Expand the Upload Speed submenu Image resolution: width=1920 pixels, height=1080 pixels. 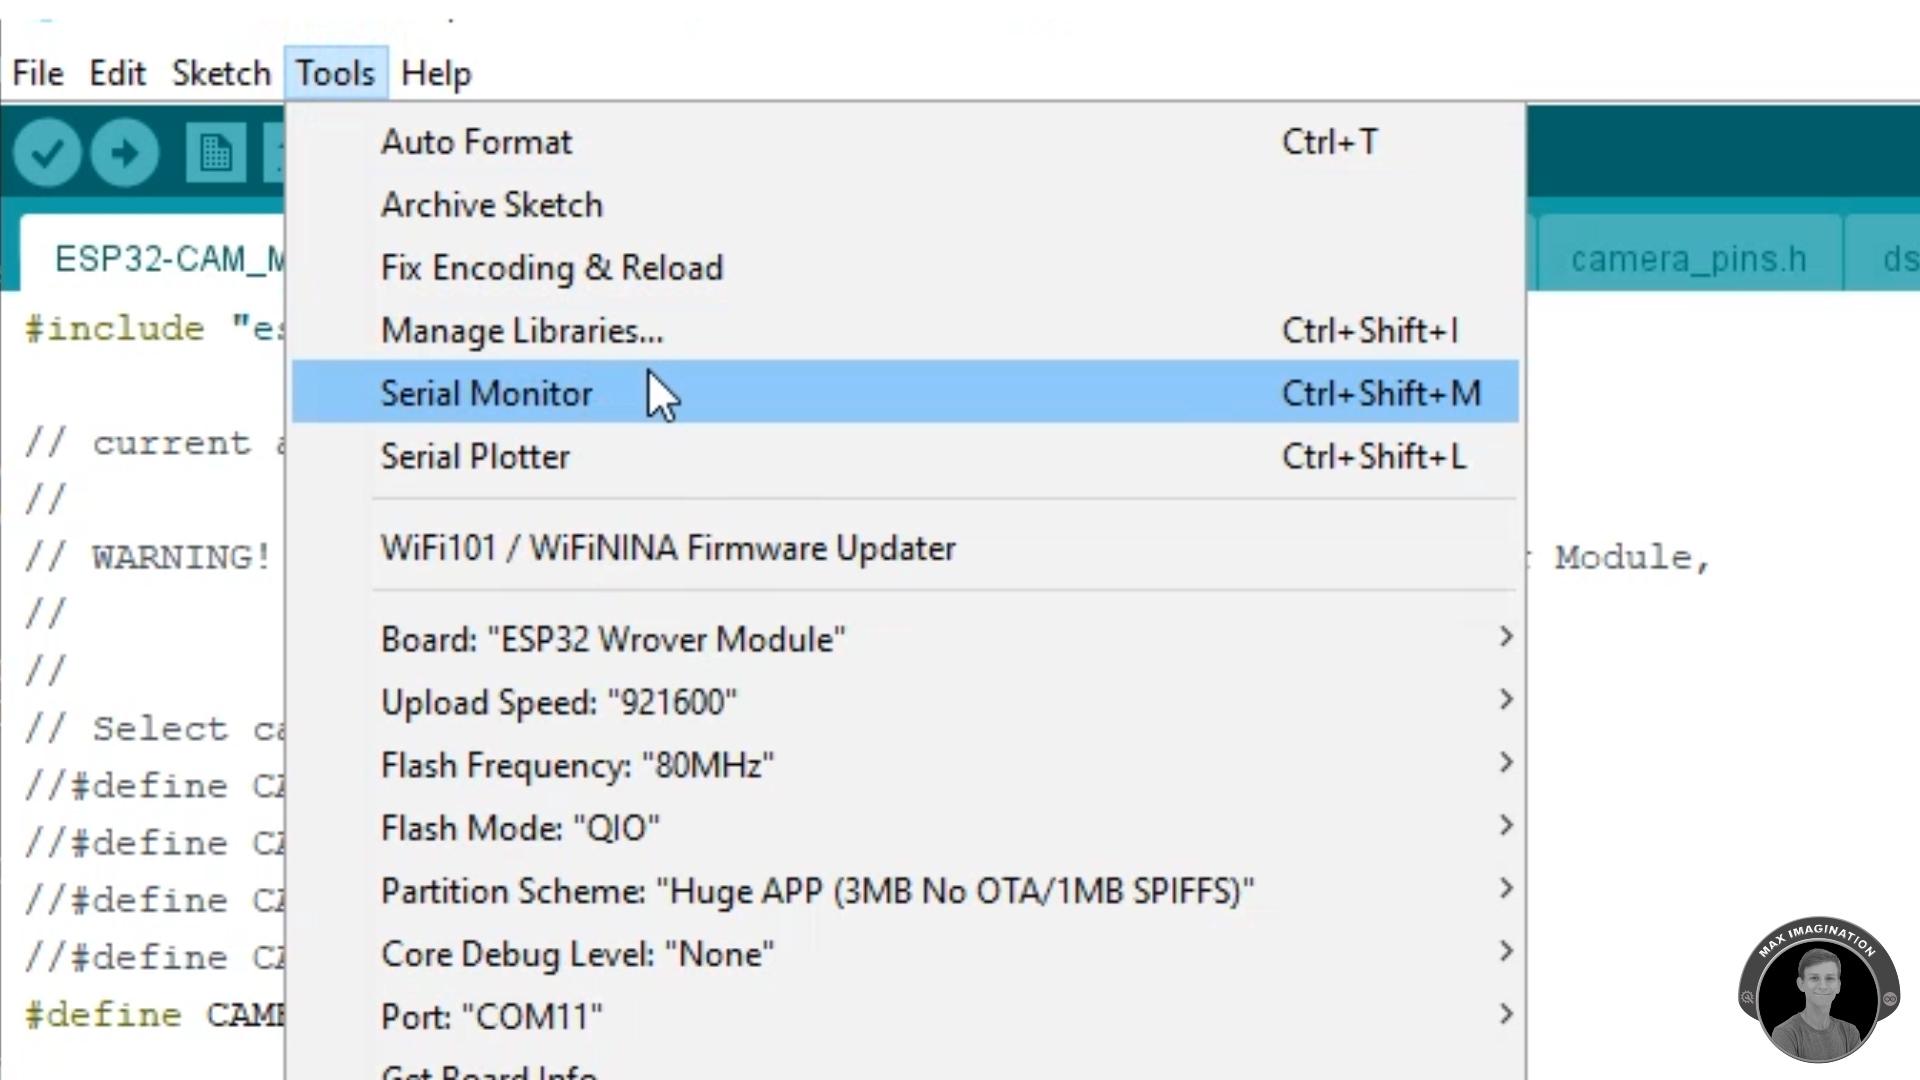[1505, 701]
